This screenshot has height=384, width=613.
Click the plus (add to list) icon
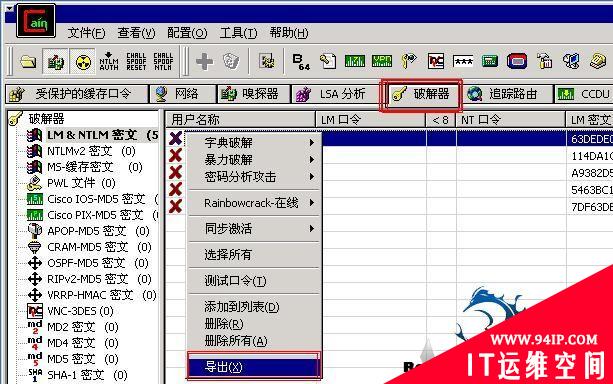pos(204,61)
